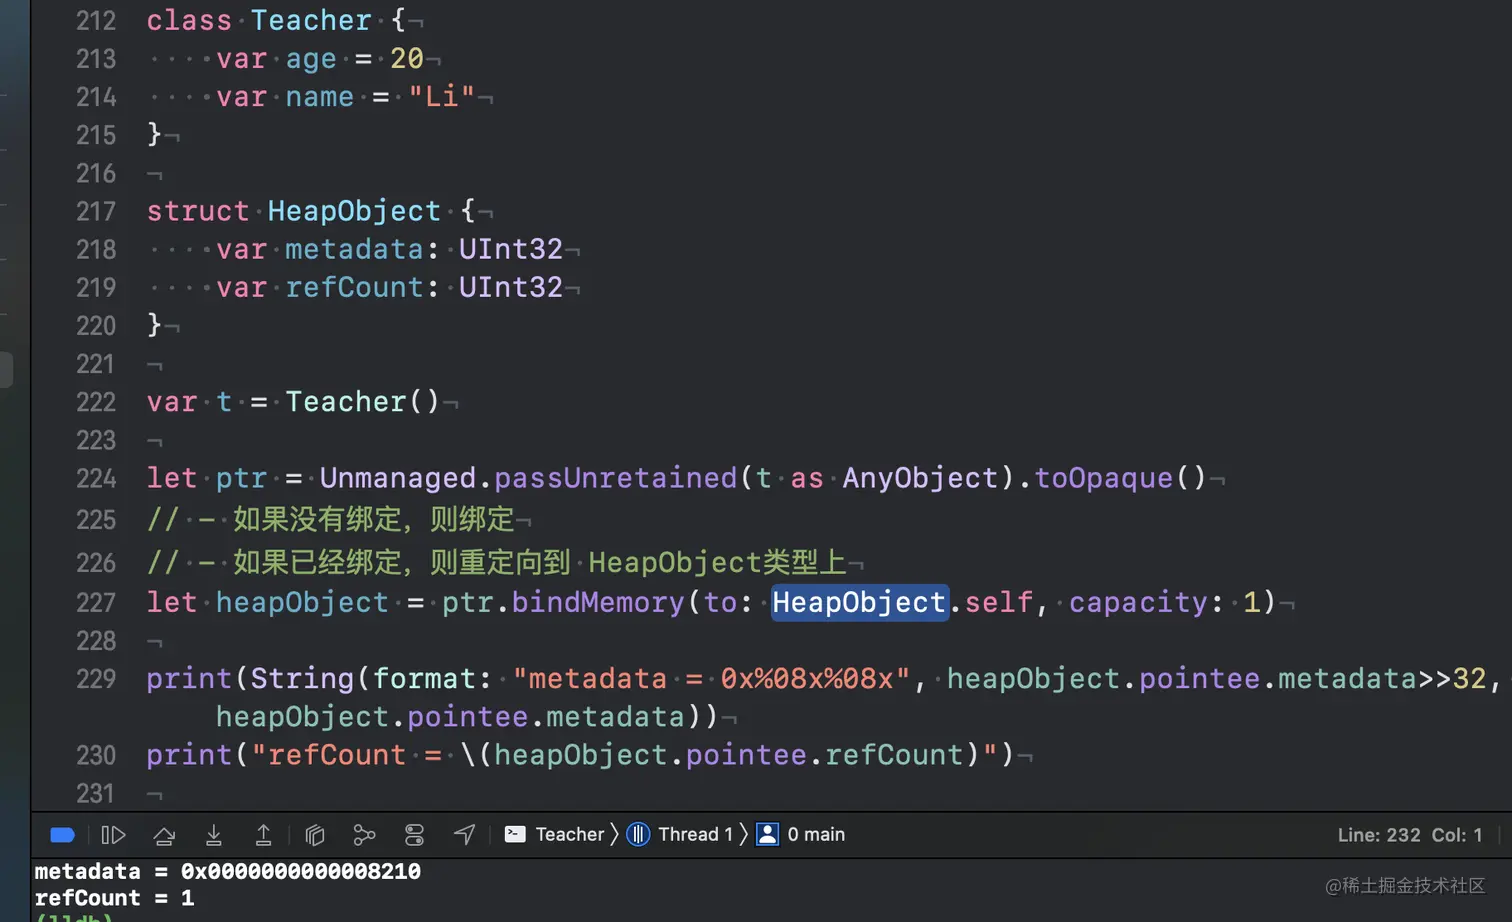The width and height of the screenshot is (1512, 922).
Task: Open the Environment Overrides icon
Action: 414,835
